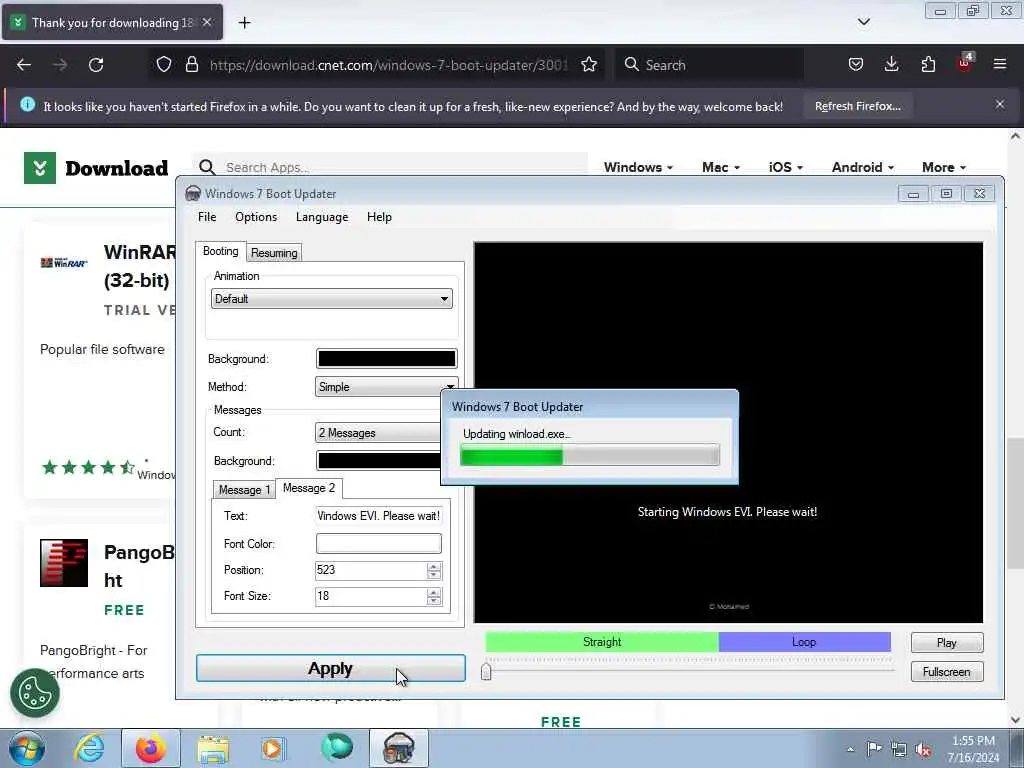Open Firefox extensions puzzle icon
The width and height of the screenshot is (1024, 768).
928,64
